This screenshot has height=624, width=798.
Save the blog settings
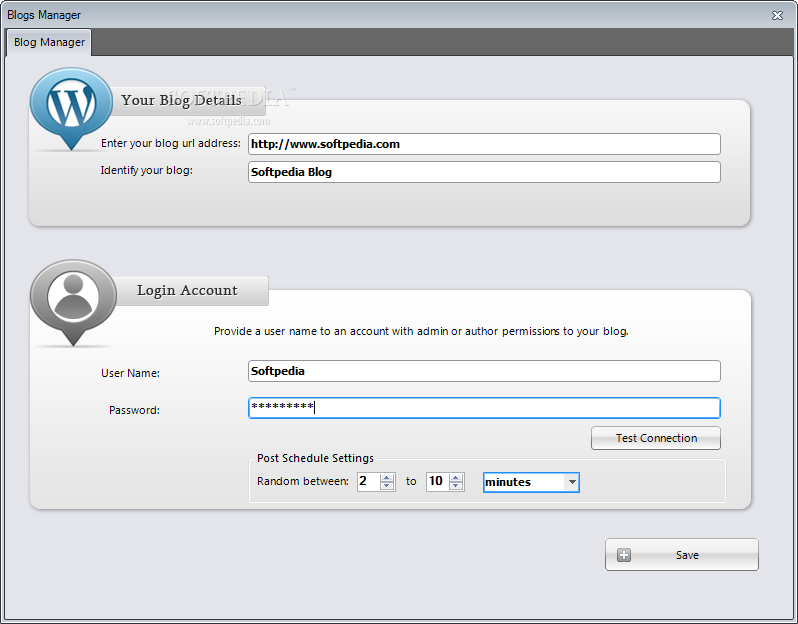(x=681, y=555)
